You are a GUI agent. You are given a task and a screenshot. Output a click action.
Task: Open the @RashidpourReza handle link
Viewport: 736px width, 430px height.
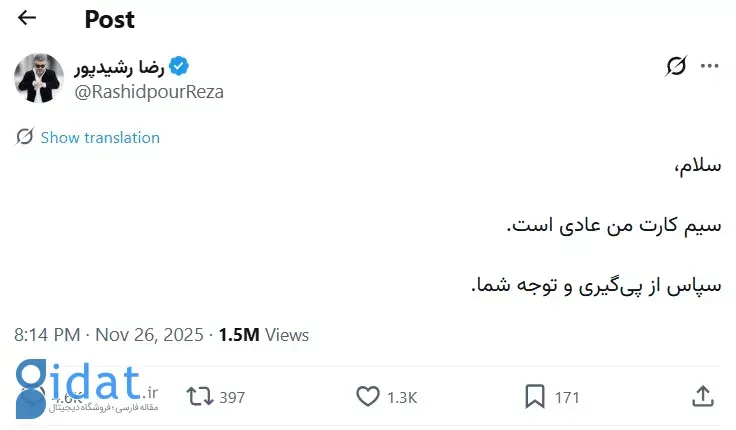point(149,92)
